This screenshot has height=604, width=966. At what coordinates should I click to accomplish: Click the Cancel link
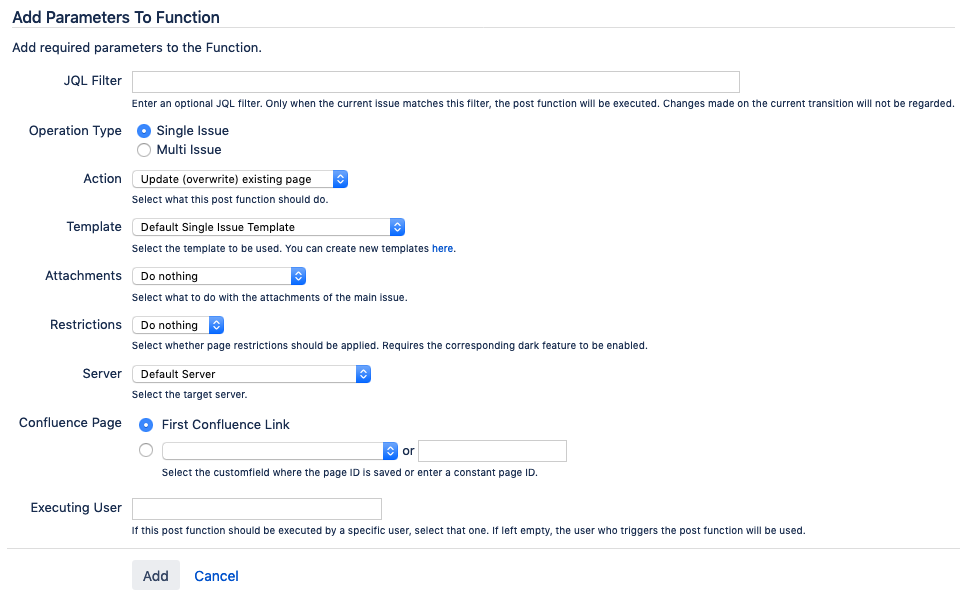(x=216, y=576)
